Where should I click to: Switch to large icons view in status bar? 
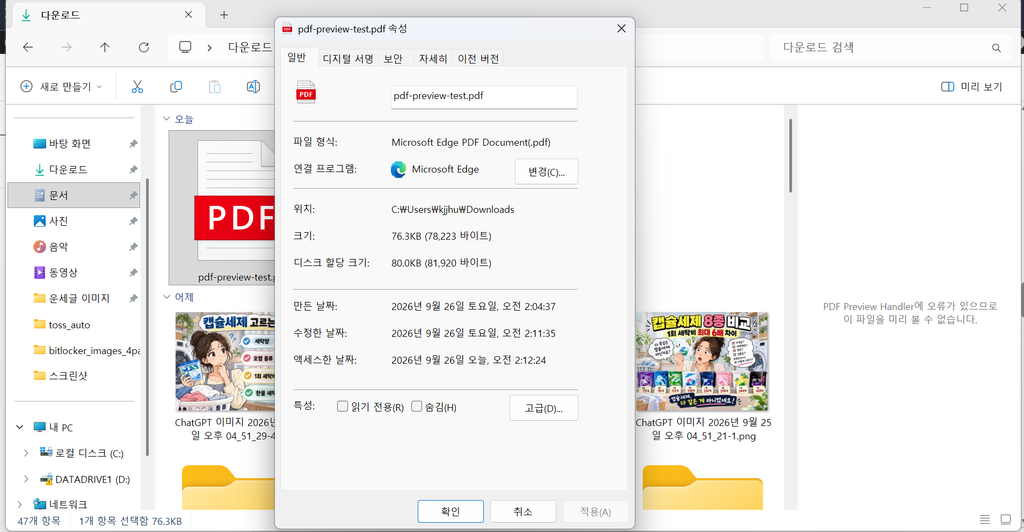1006,520
